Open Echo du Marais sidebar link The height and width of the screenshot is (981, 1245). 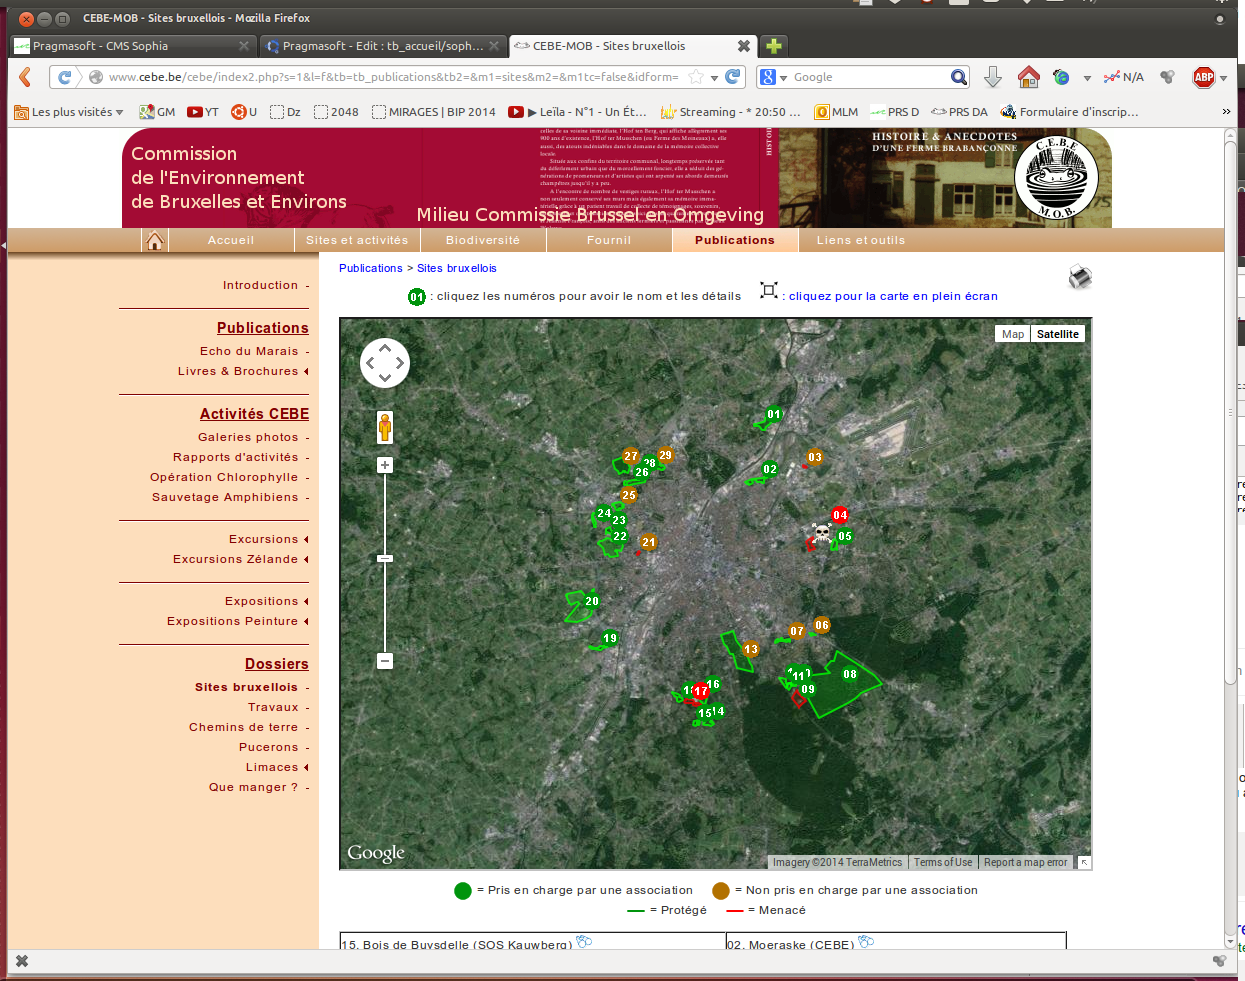pos(249,351)
